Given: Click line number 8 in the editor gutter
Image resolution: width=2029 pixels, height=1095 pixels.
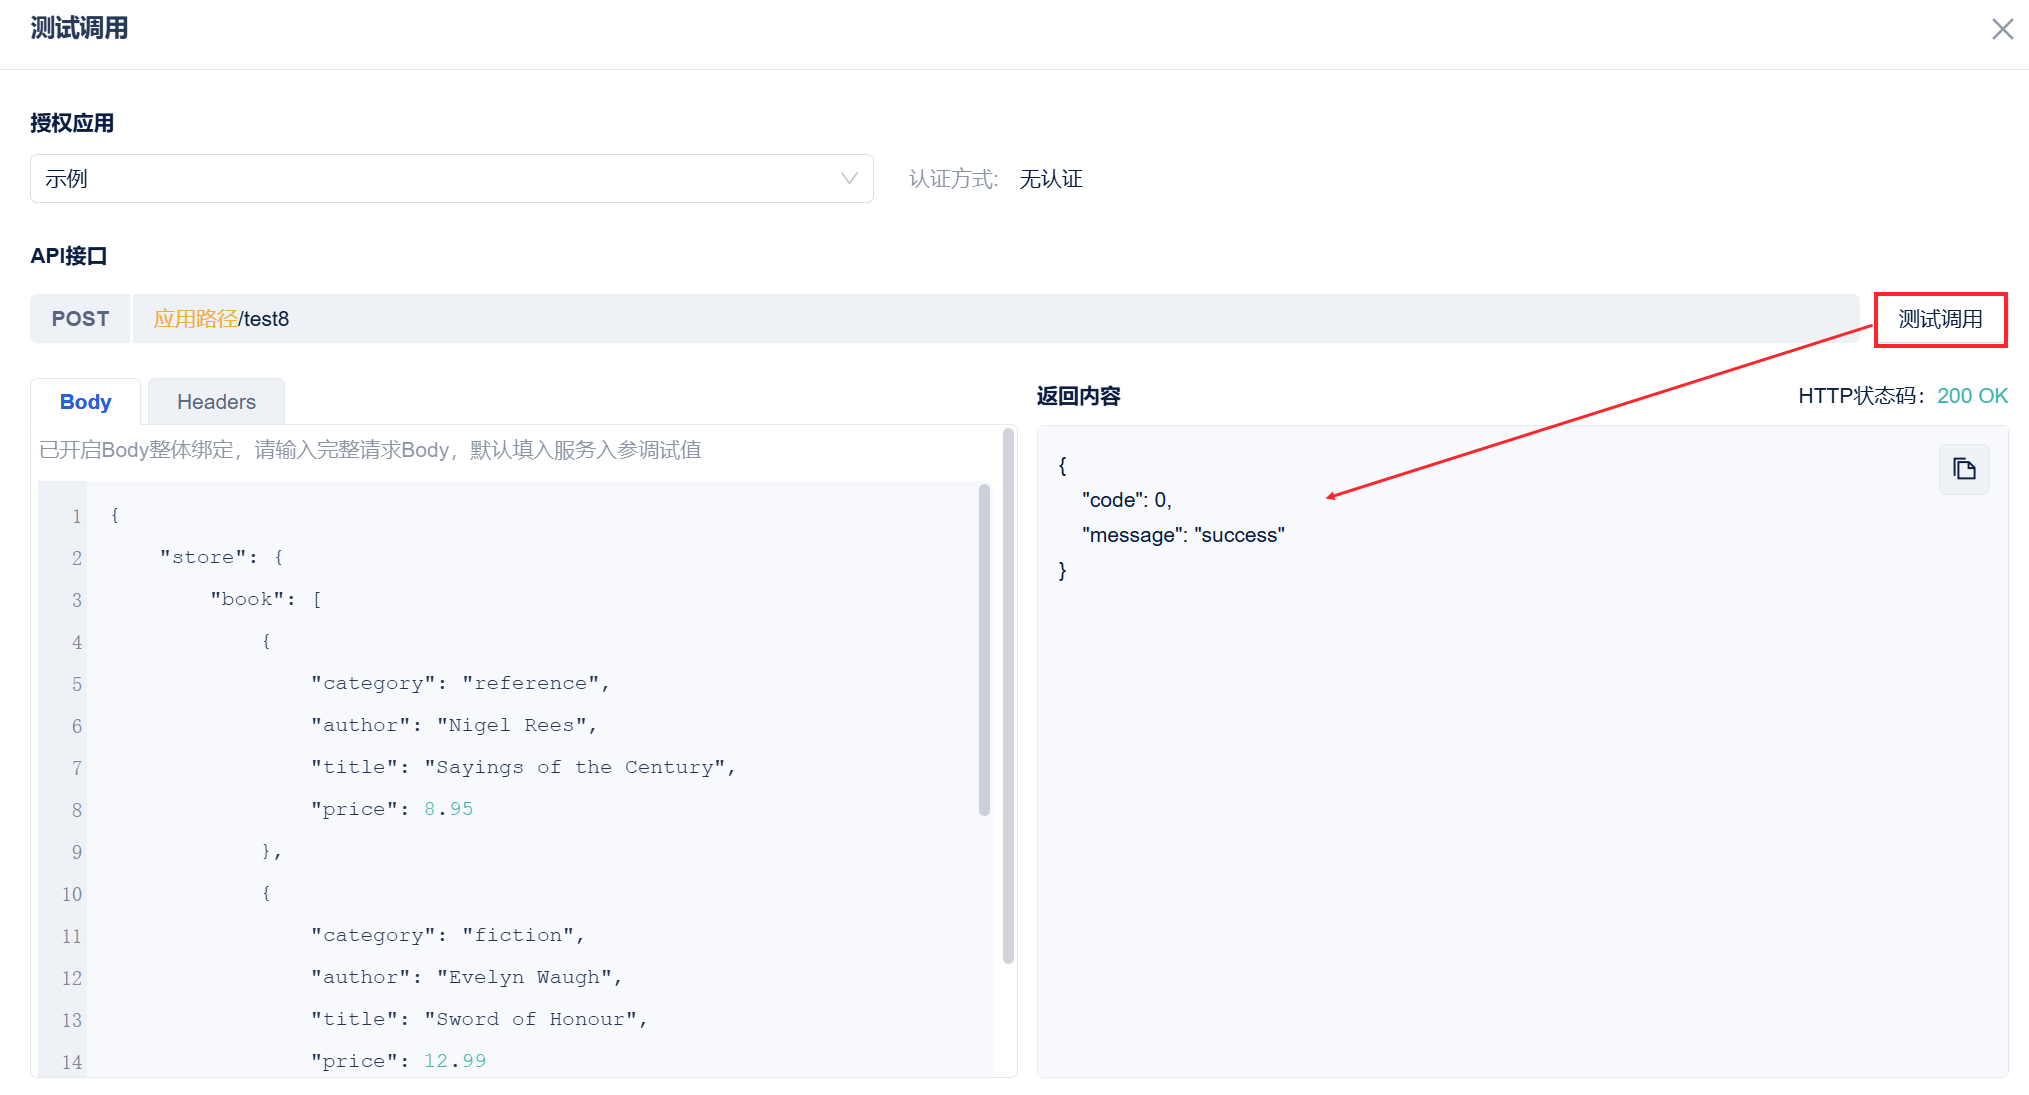Looking at the screenshot, I should pos(76,810).
